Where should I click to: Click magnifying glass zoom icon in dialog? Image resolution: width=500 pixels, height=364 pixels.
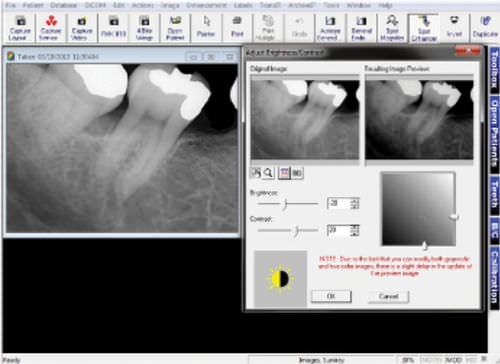pyautogui.click(x=268, y=173)
